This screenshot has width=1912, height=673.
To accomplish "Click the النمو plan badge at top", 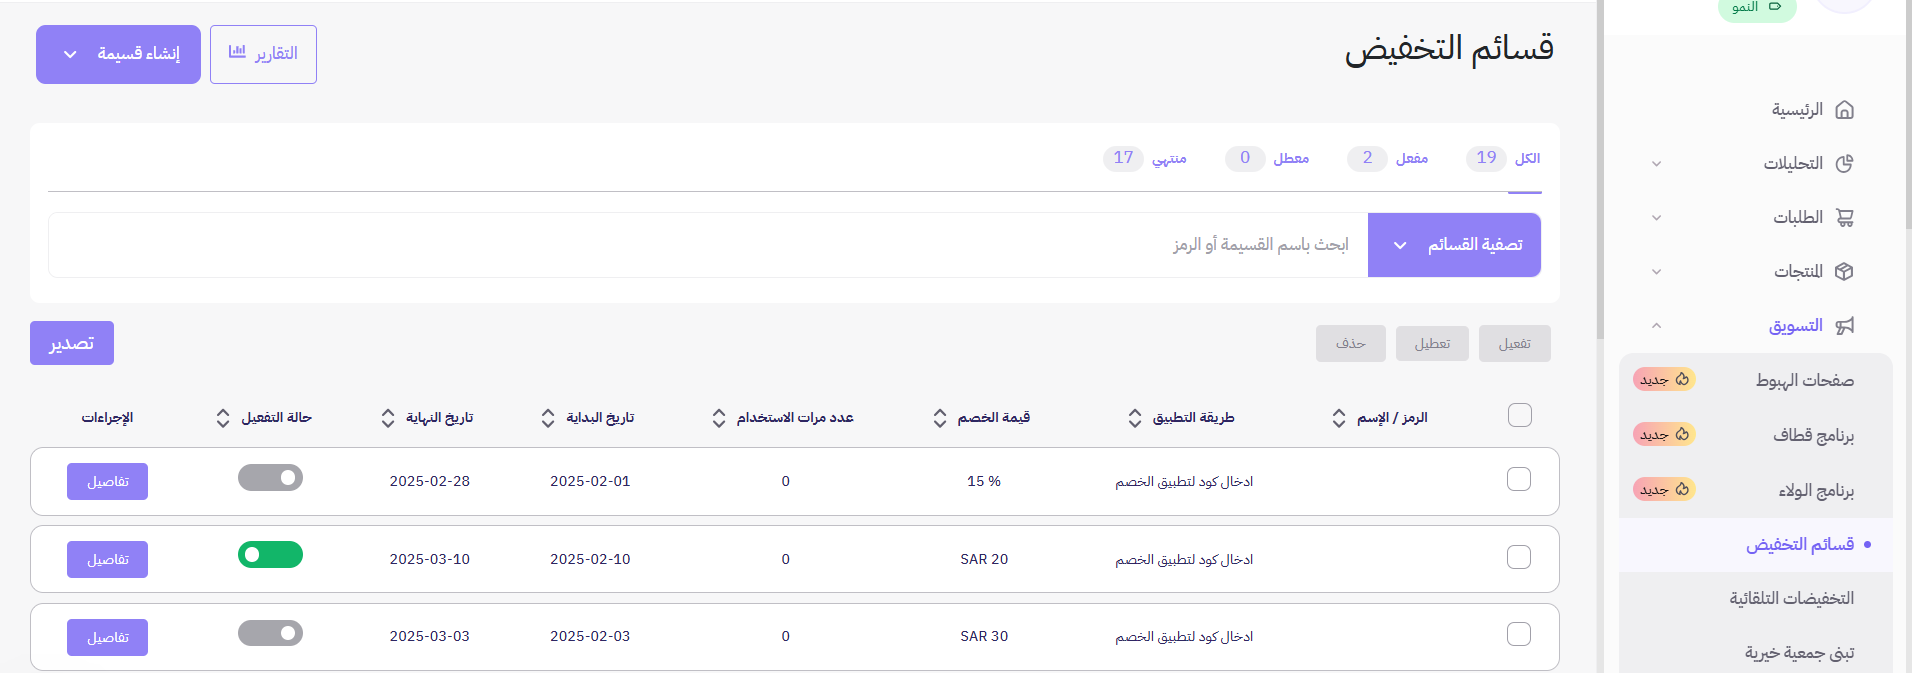I will click(x=1757, y=8).
